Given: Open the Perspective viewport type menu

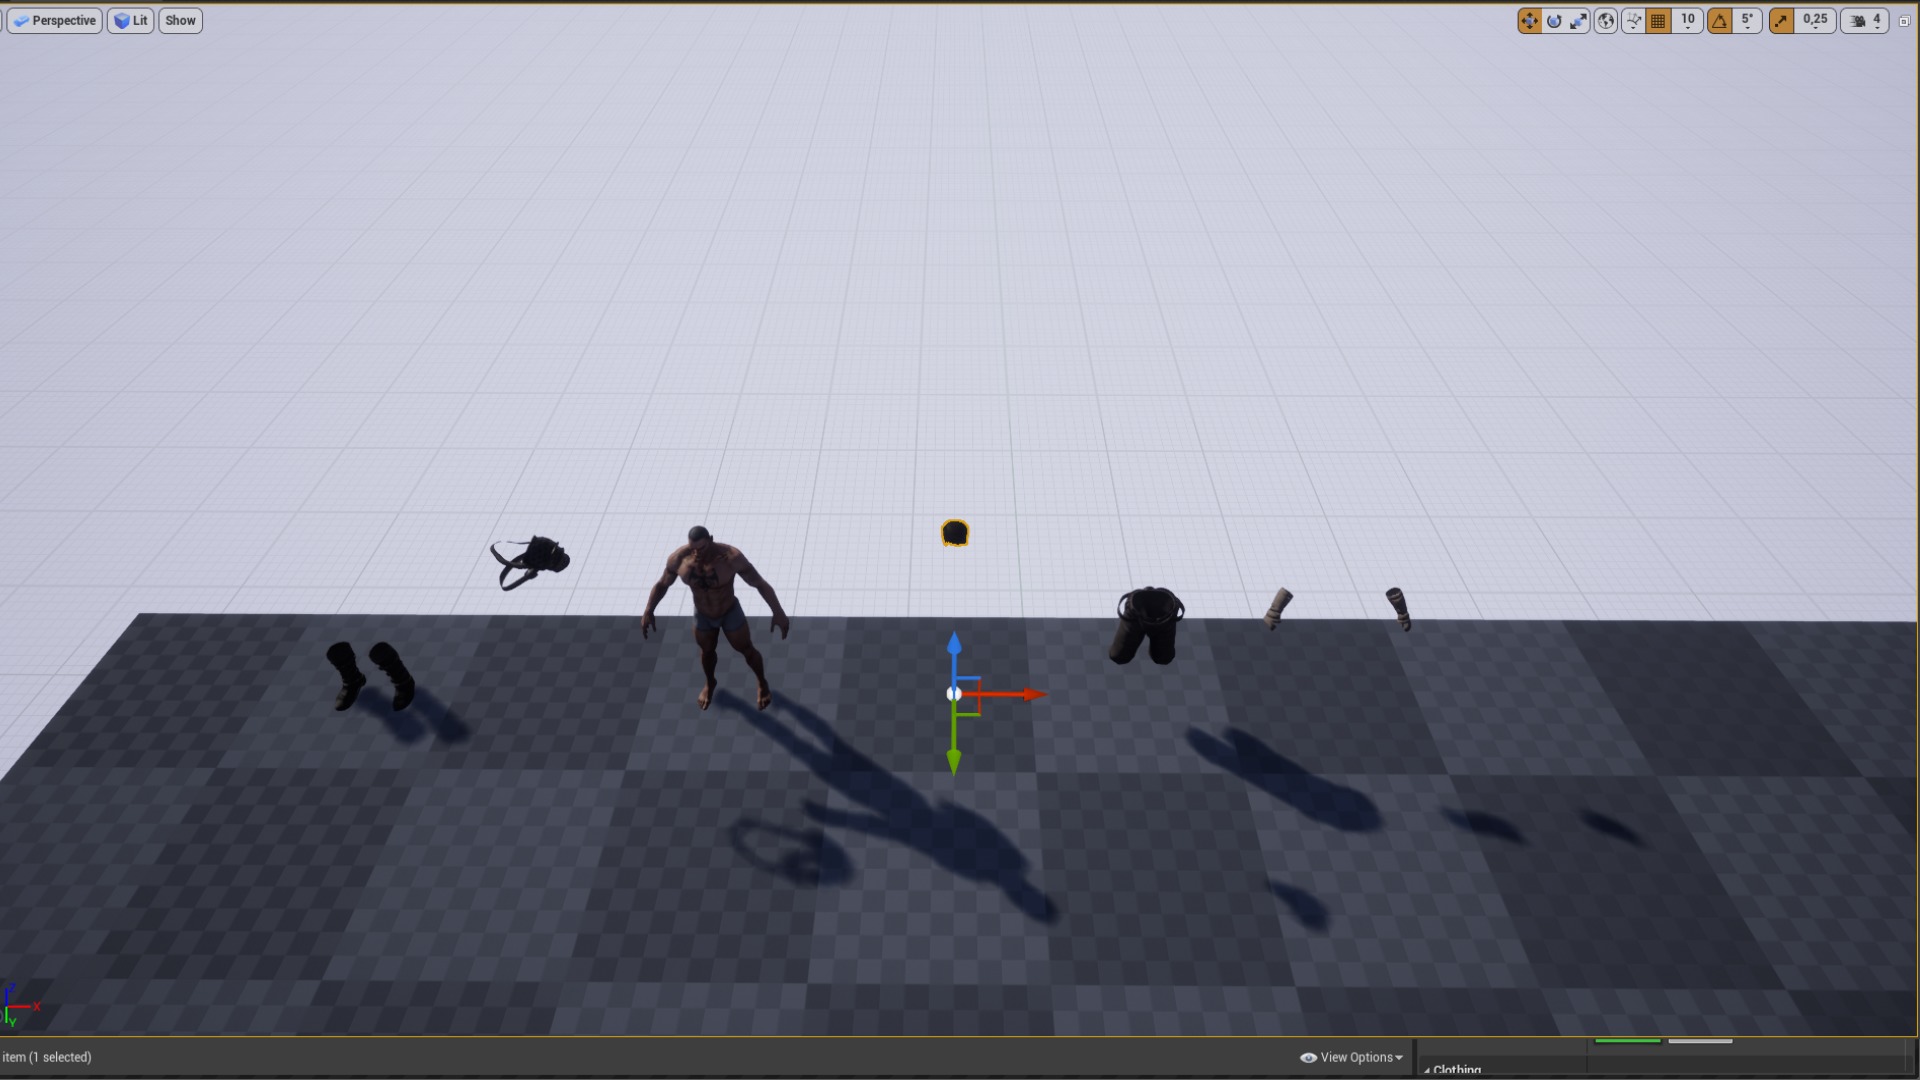Looking at the screenshot, I should pos(55,21).
